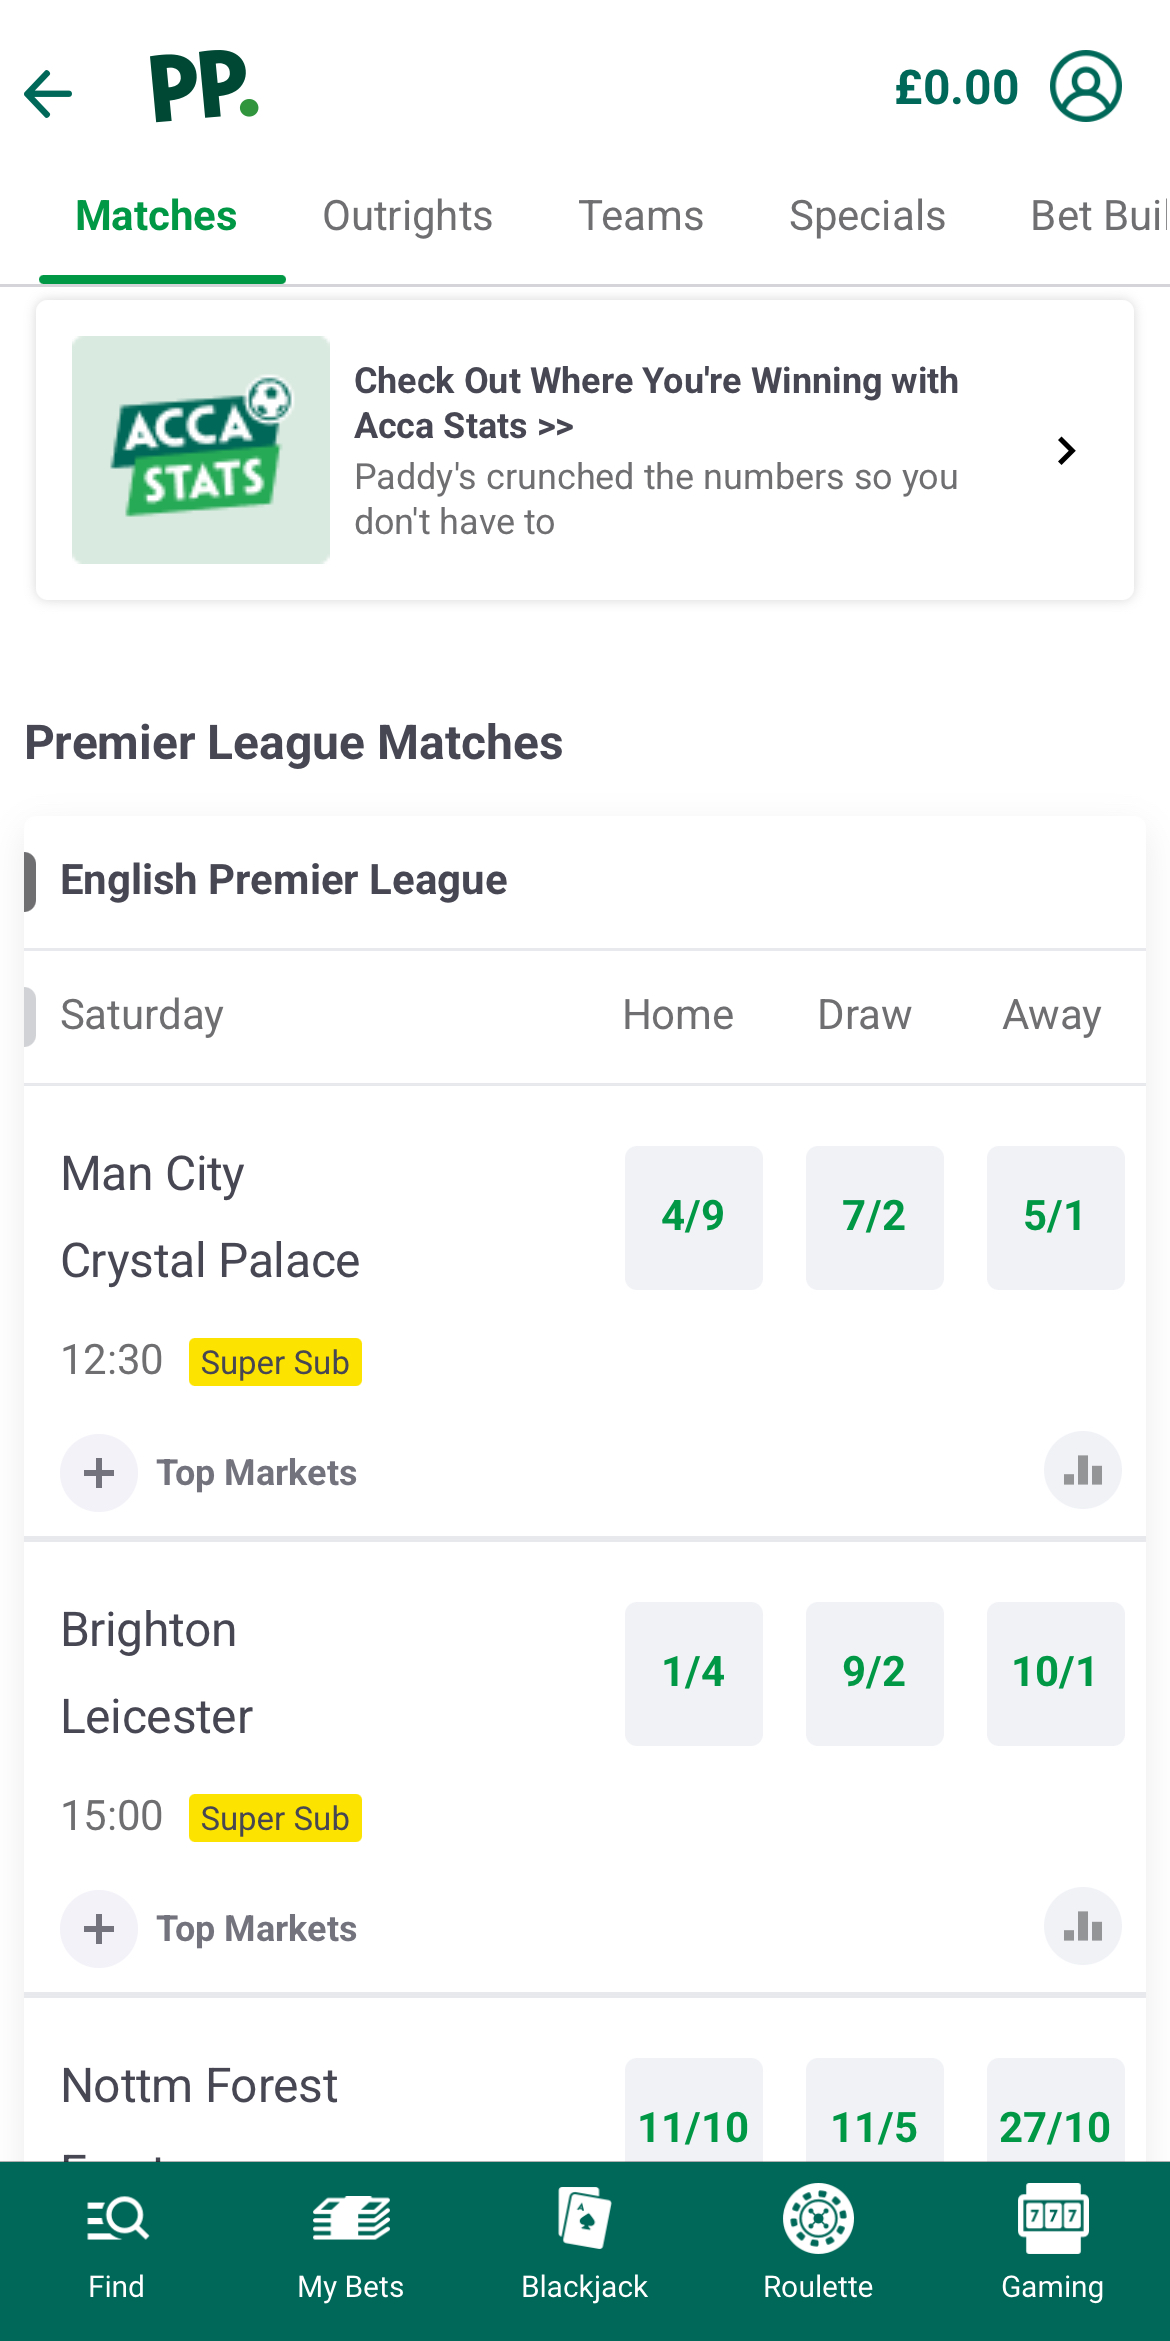Tap the back arrow
The width and height of the screenshot is (1170, 2341).
[x=47, y=92]
